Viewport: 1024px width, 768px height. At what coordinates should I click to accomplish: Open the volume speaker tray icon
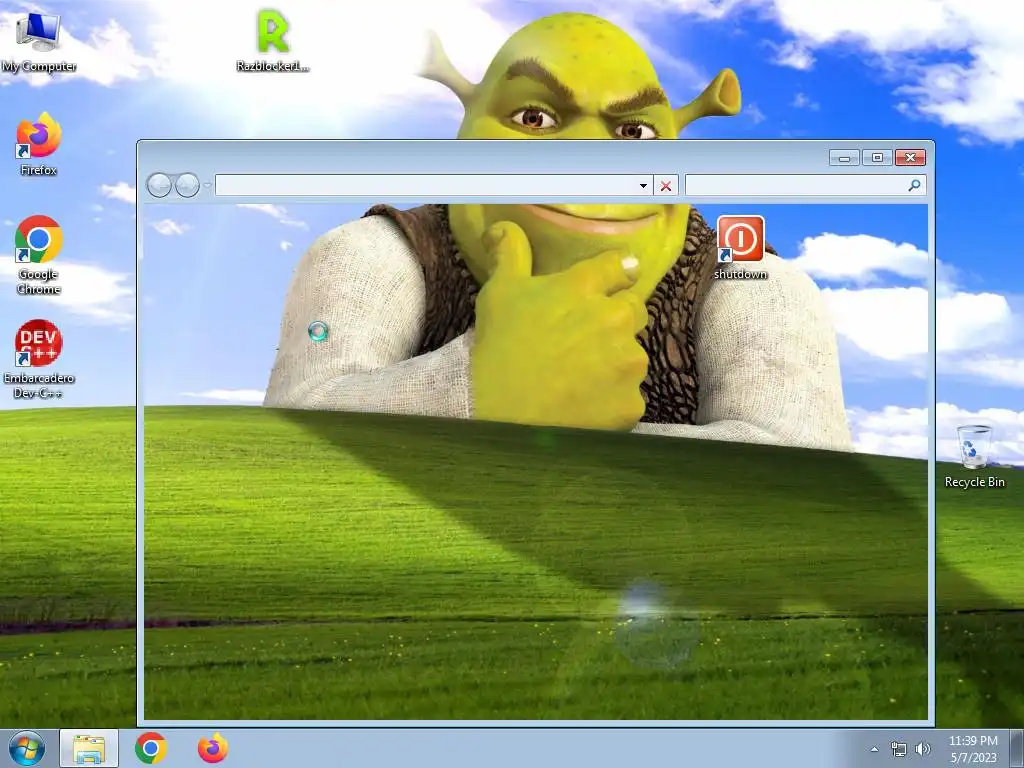(923, 749)
